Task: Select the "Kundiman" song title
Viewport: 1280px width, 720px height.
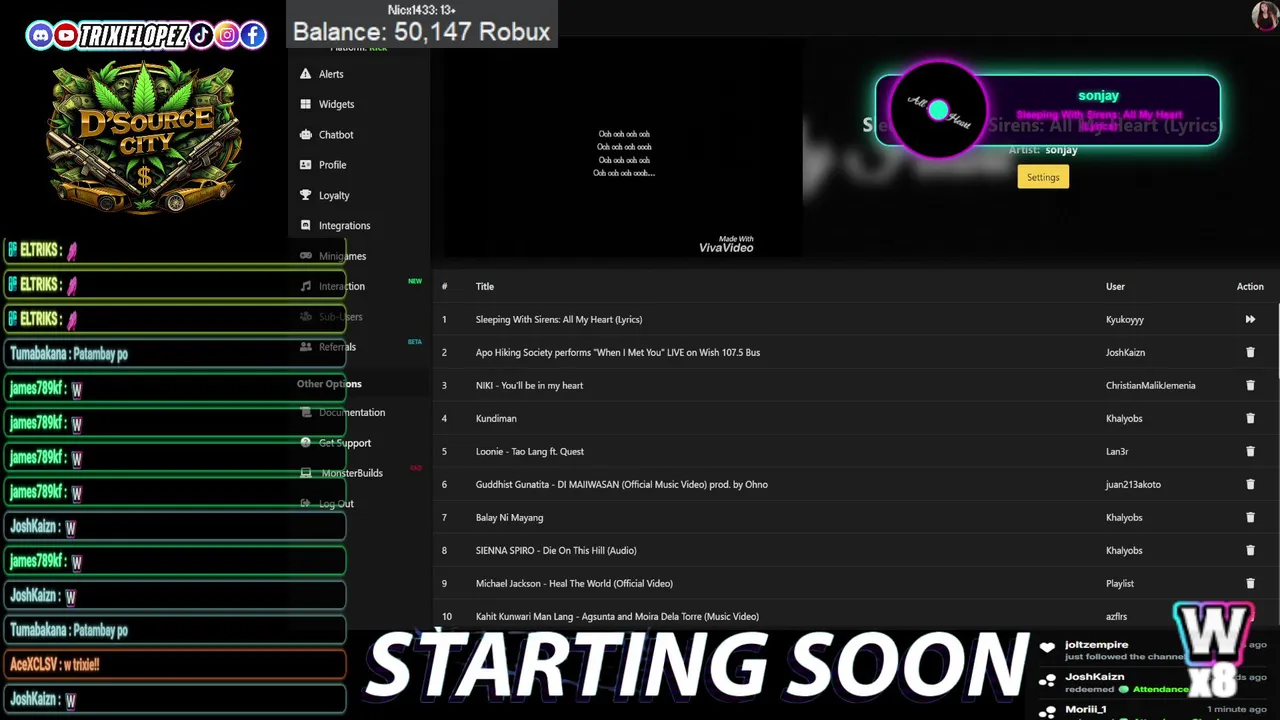Action: [496, 419]
